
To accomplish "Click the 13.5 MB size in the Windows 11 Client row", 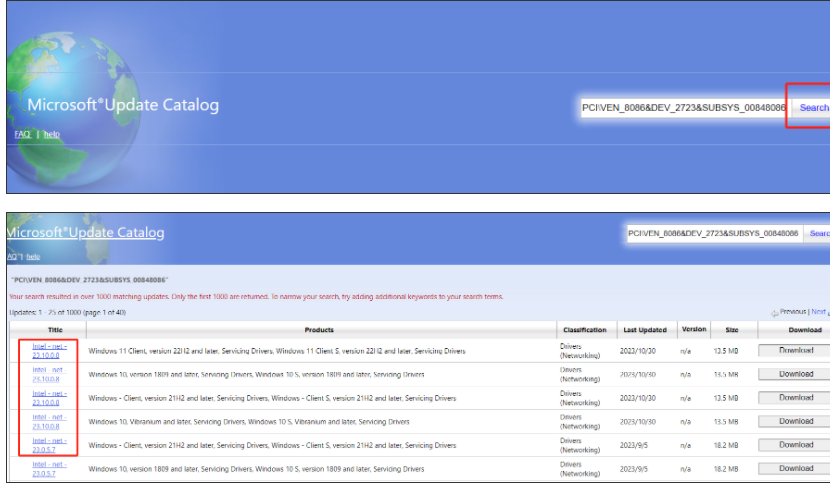I will click(726, 351).
